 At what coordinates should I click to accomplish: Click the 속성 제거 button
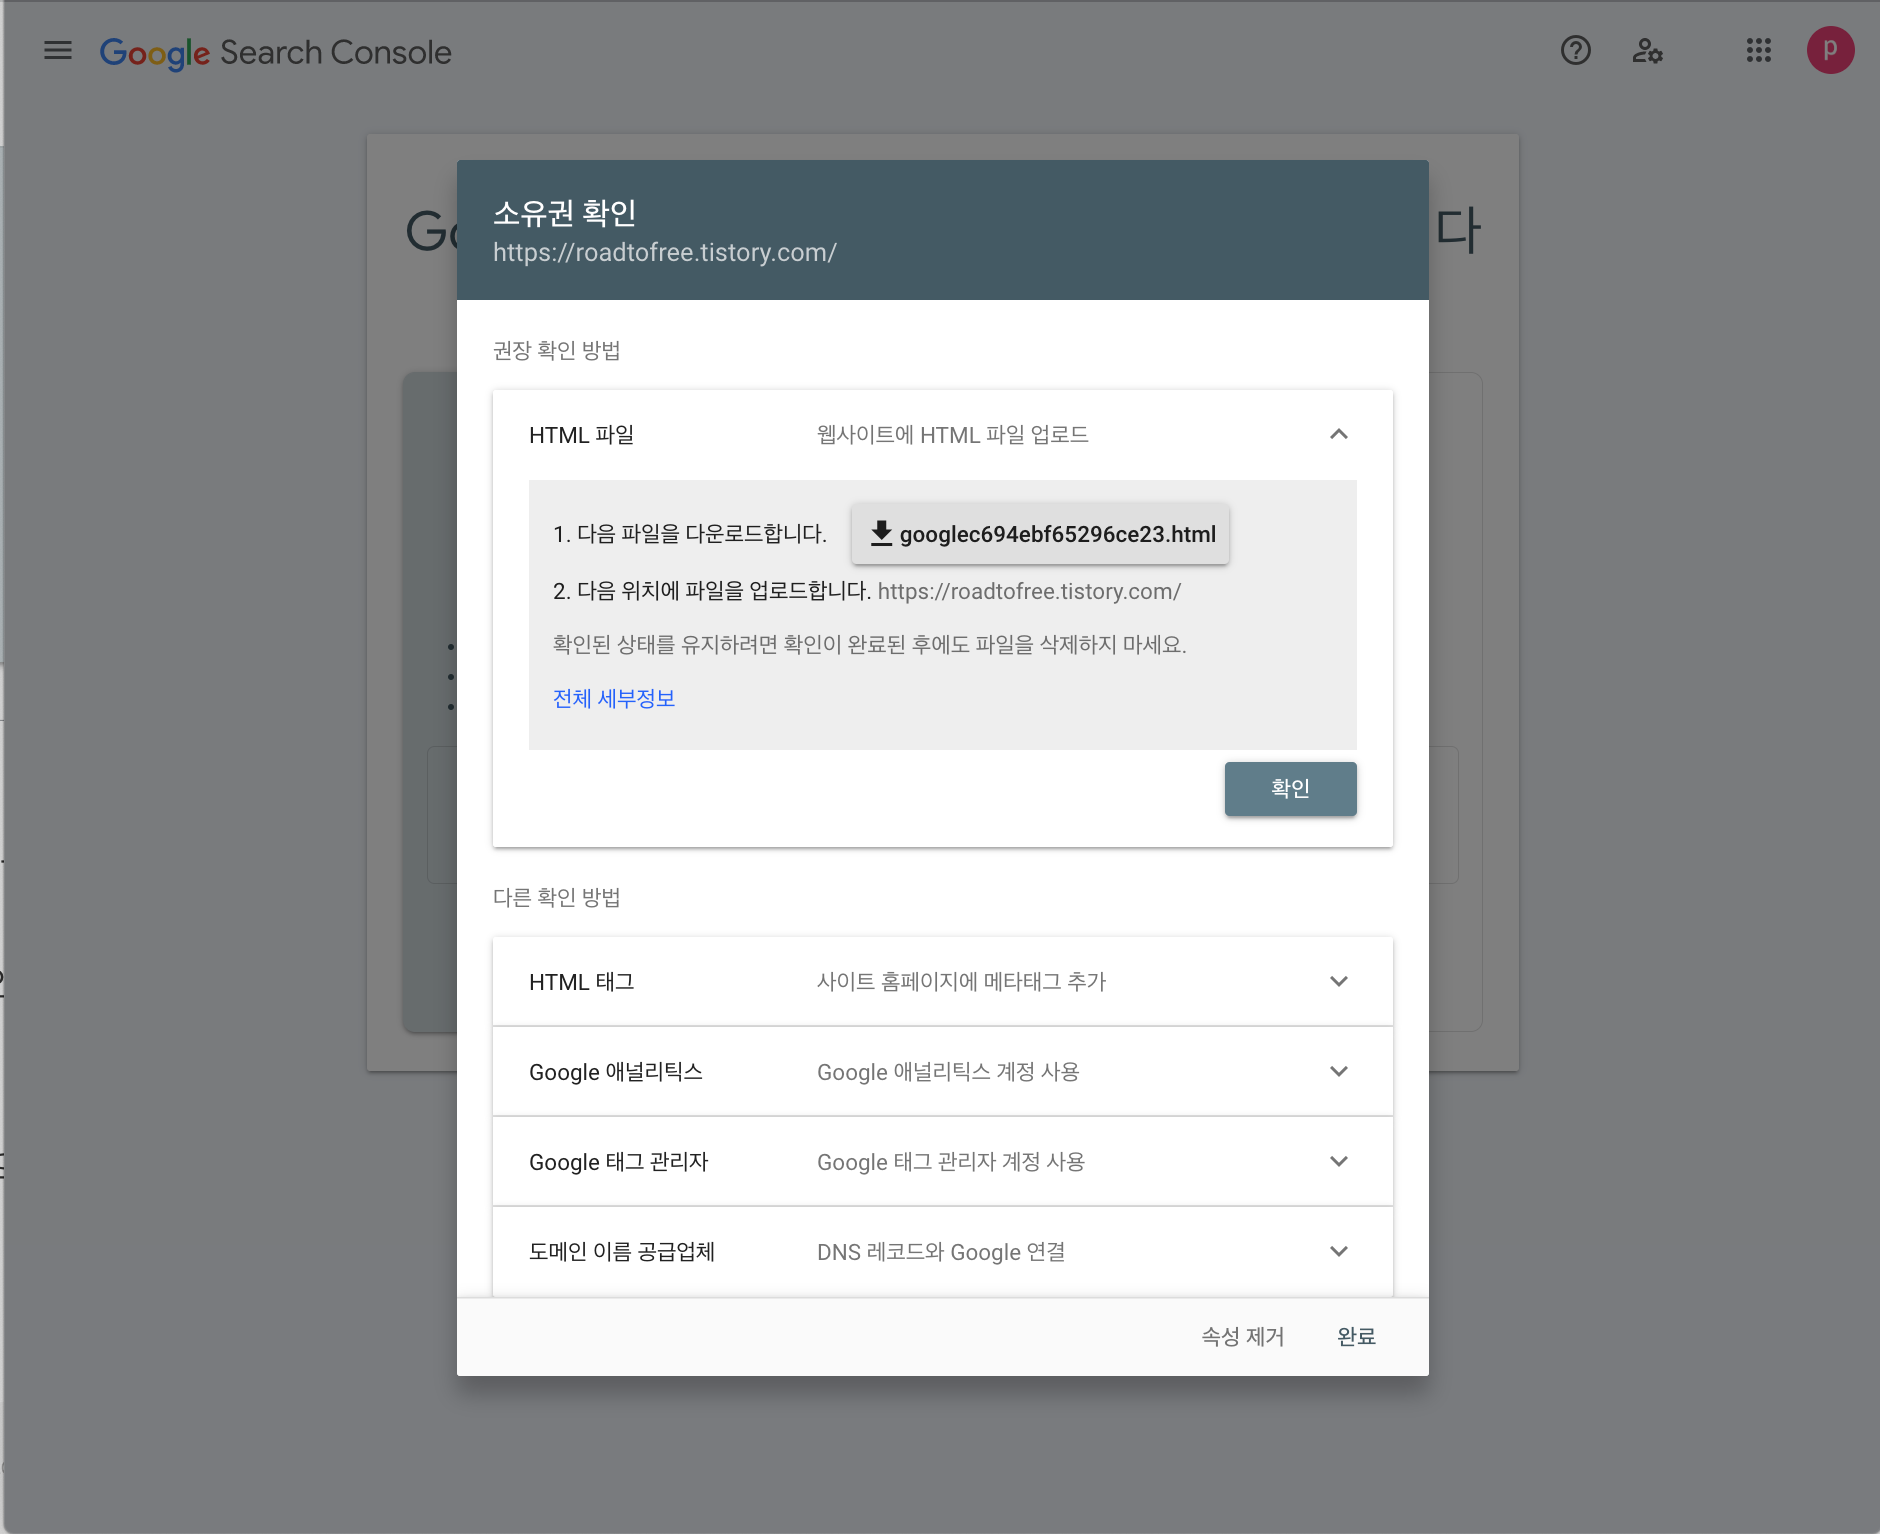pos(1242,1337)
